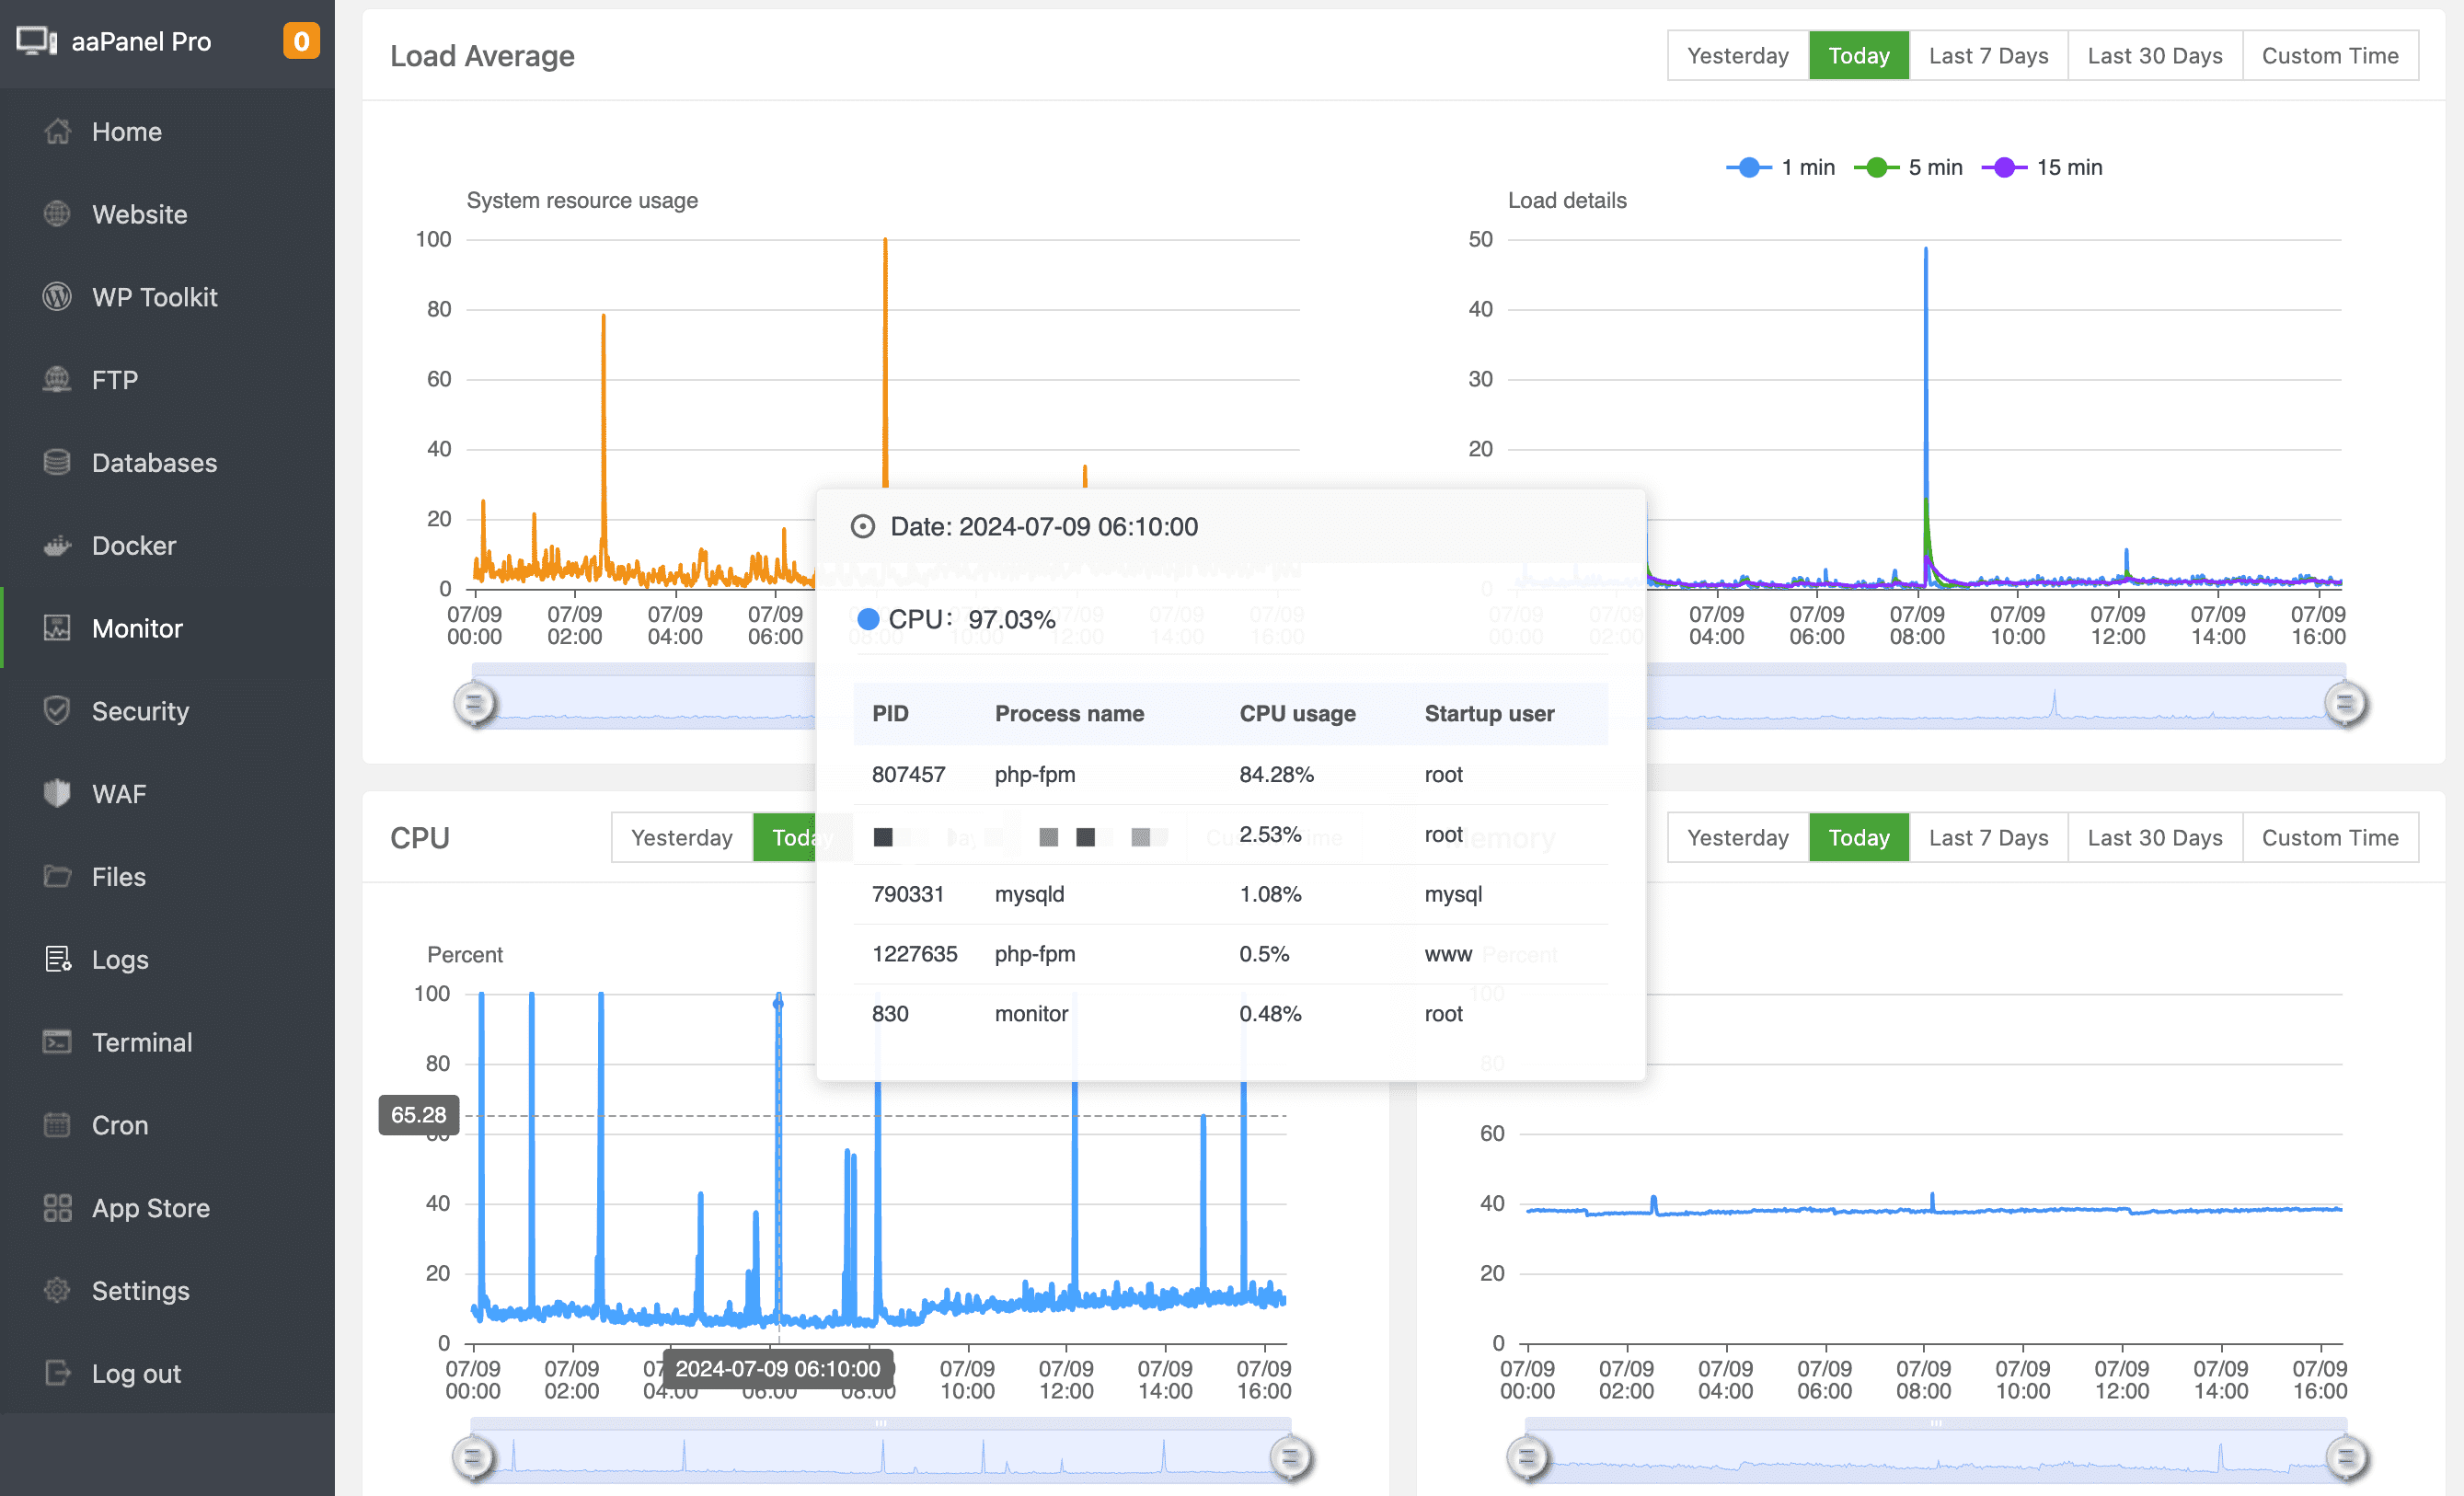The height and width of the screenshot is (1496, 2464).
Task: Open the Terminal console icon
Action: (57, 1042)
